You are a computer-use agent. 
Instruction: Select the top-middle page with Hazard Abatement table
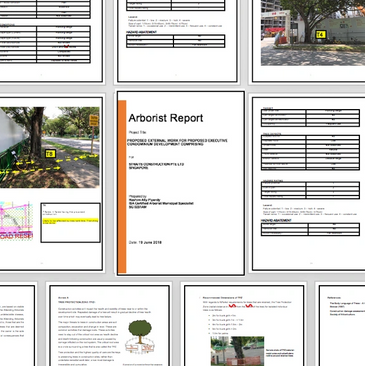click(x=177, y=41)
